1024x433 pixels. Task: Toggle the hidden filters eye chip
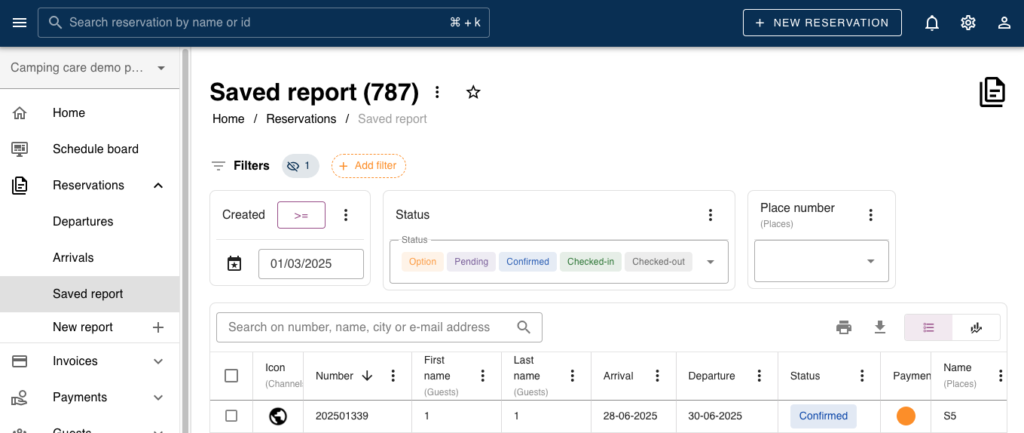click(298, 166)
